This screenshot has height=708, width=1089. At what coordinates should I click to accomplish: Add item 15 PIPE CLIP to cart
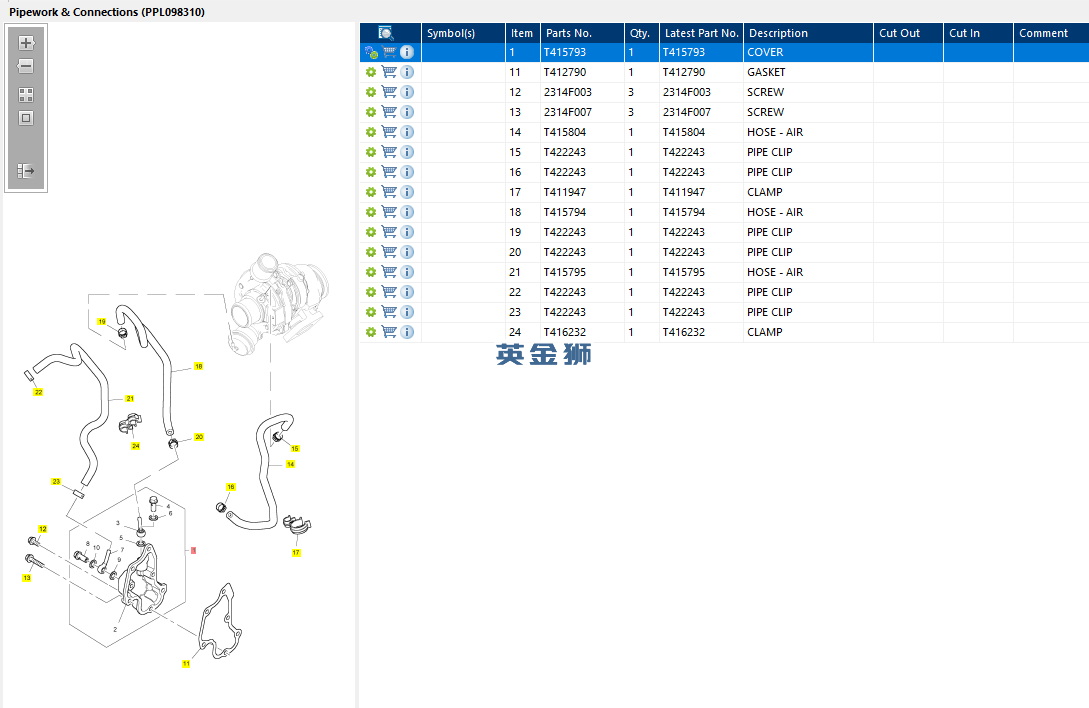point(390,151)
